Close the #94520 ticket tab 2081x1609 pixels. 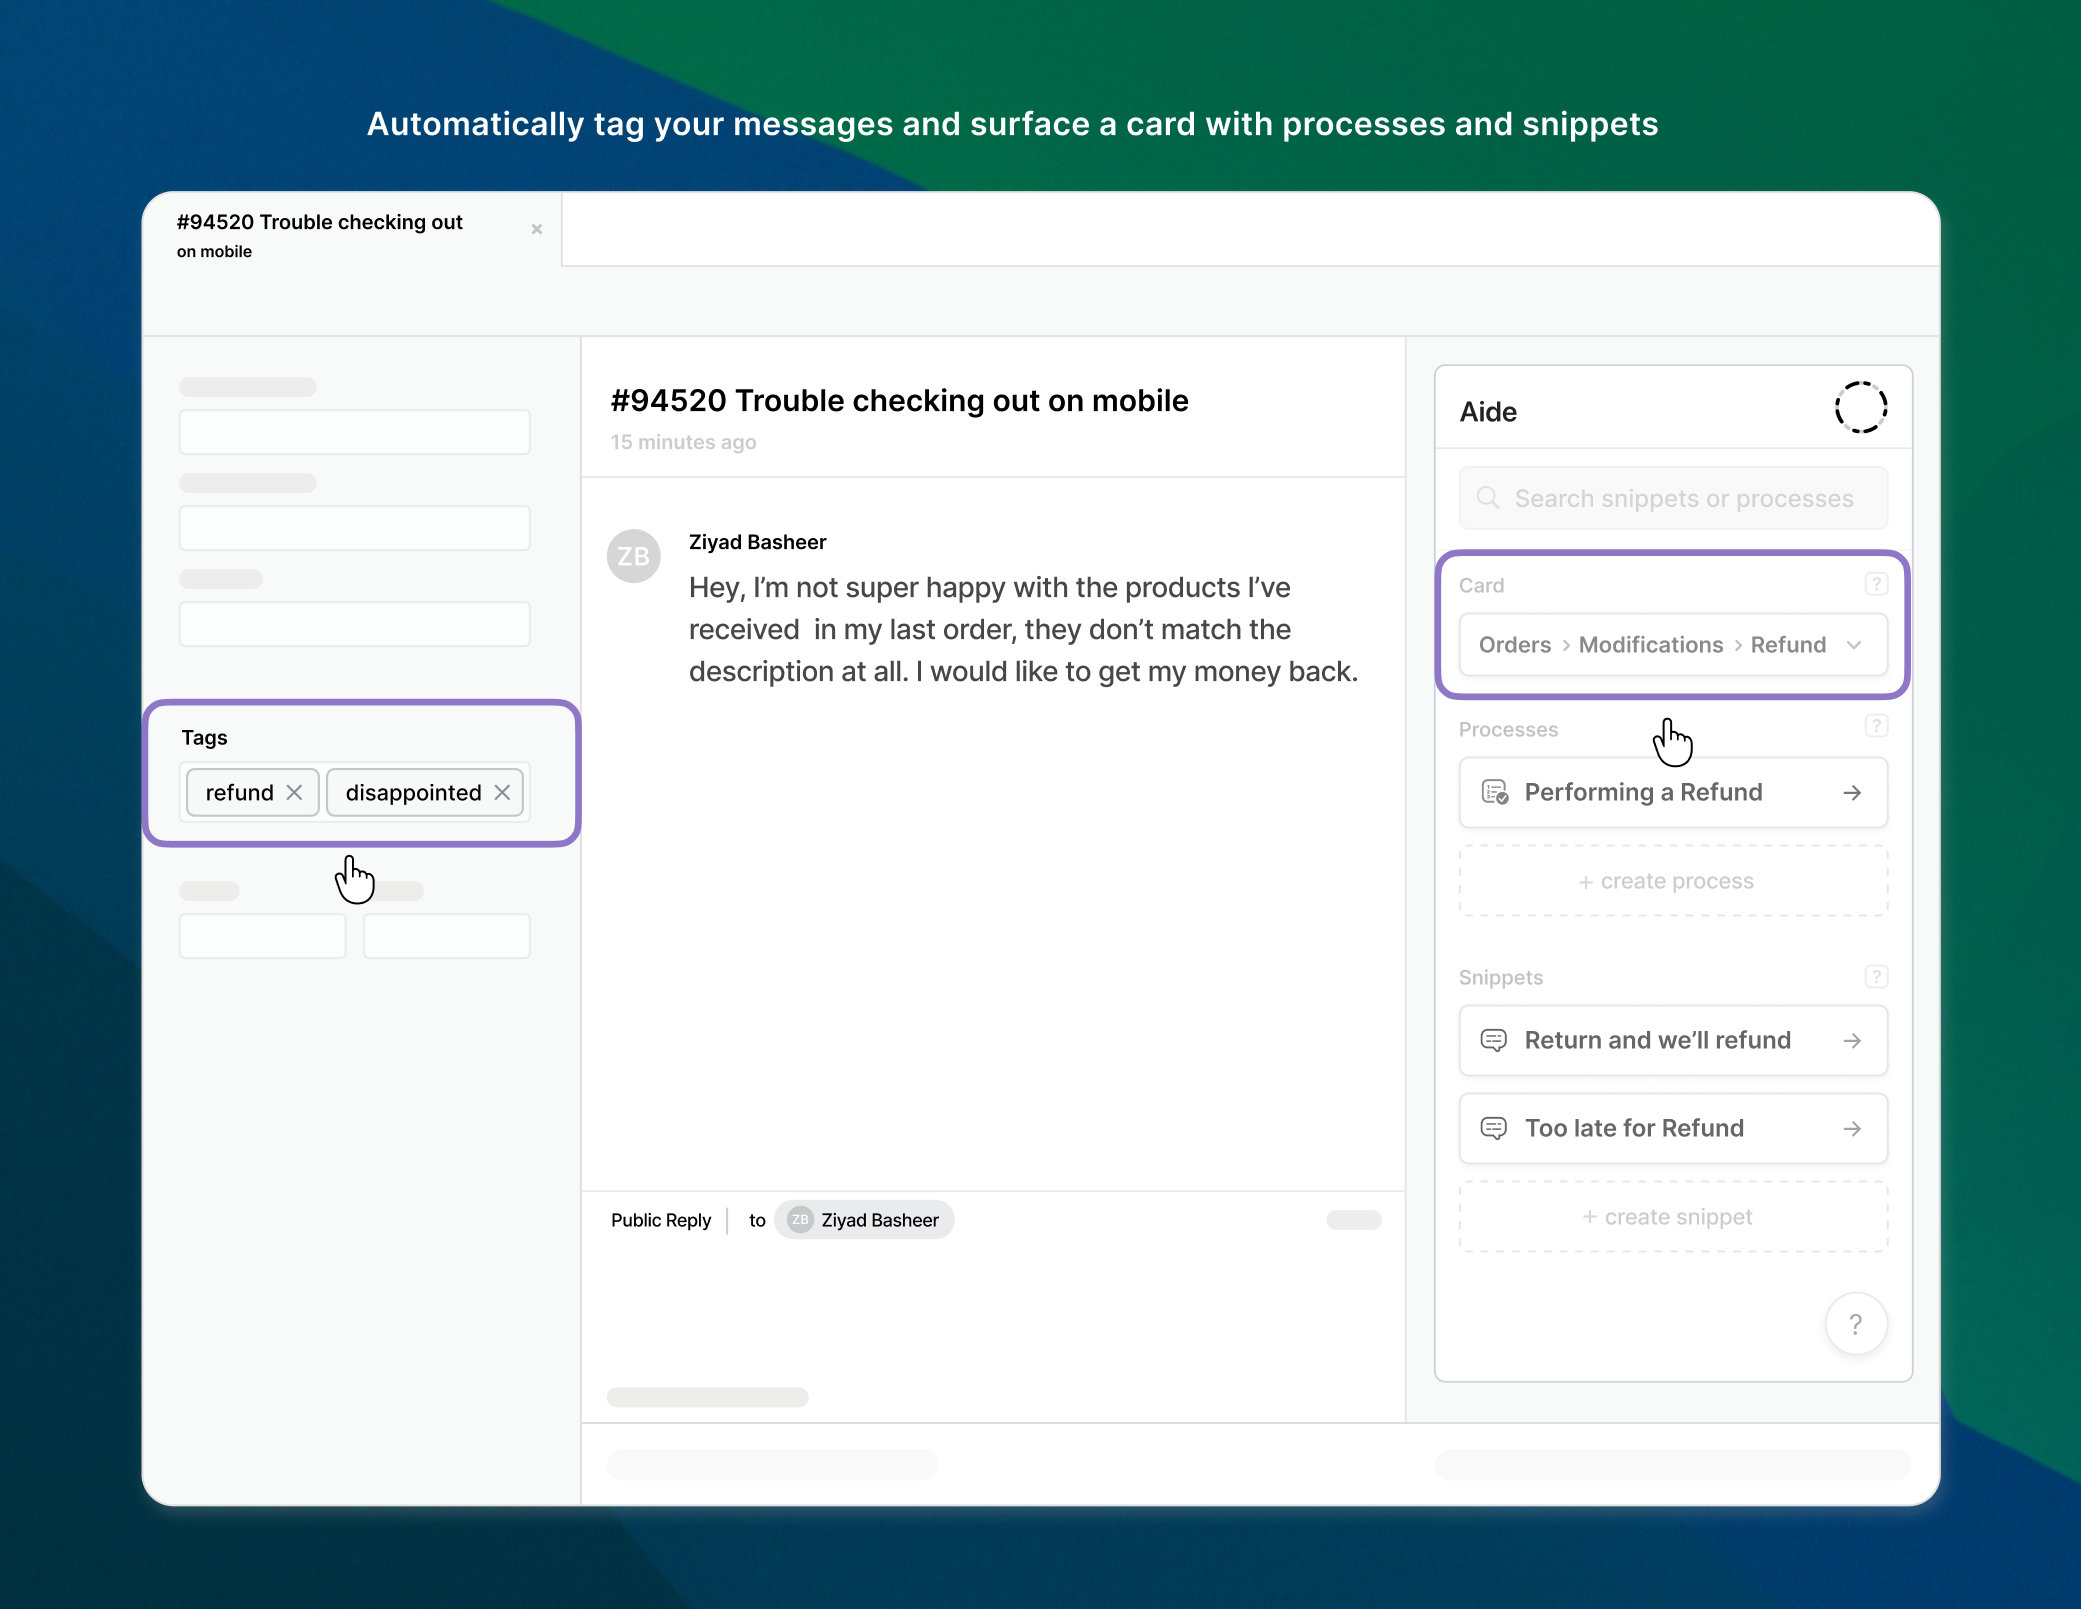(x=537, y=229)
